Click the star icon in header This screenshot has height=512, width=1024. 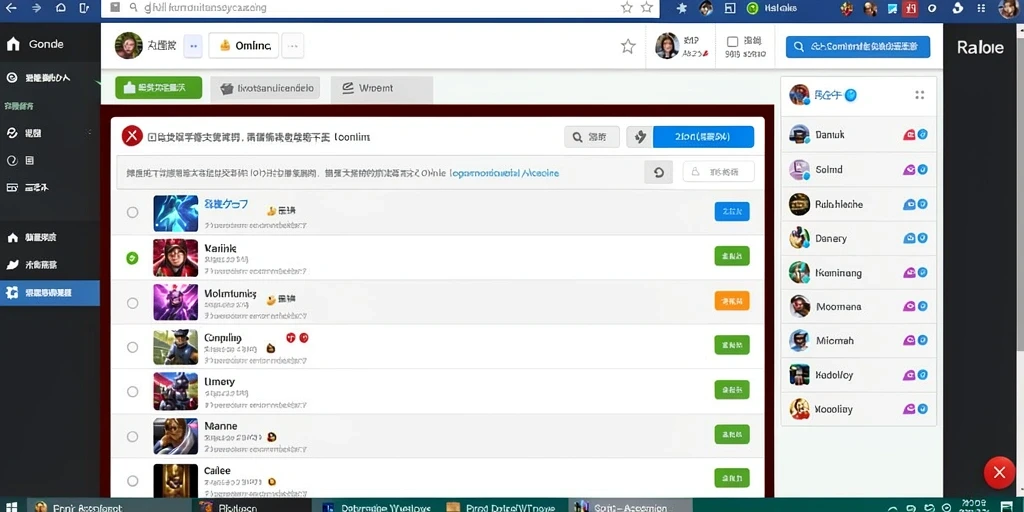(628, 46)
